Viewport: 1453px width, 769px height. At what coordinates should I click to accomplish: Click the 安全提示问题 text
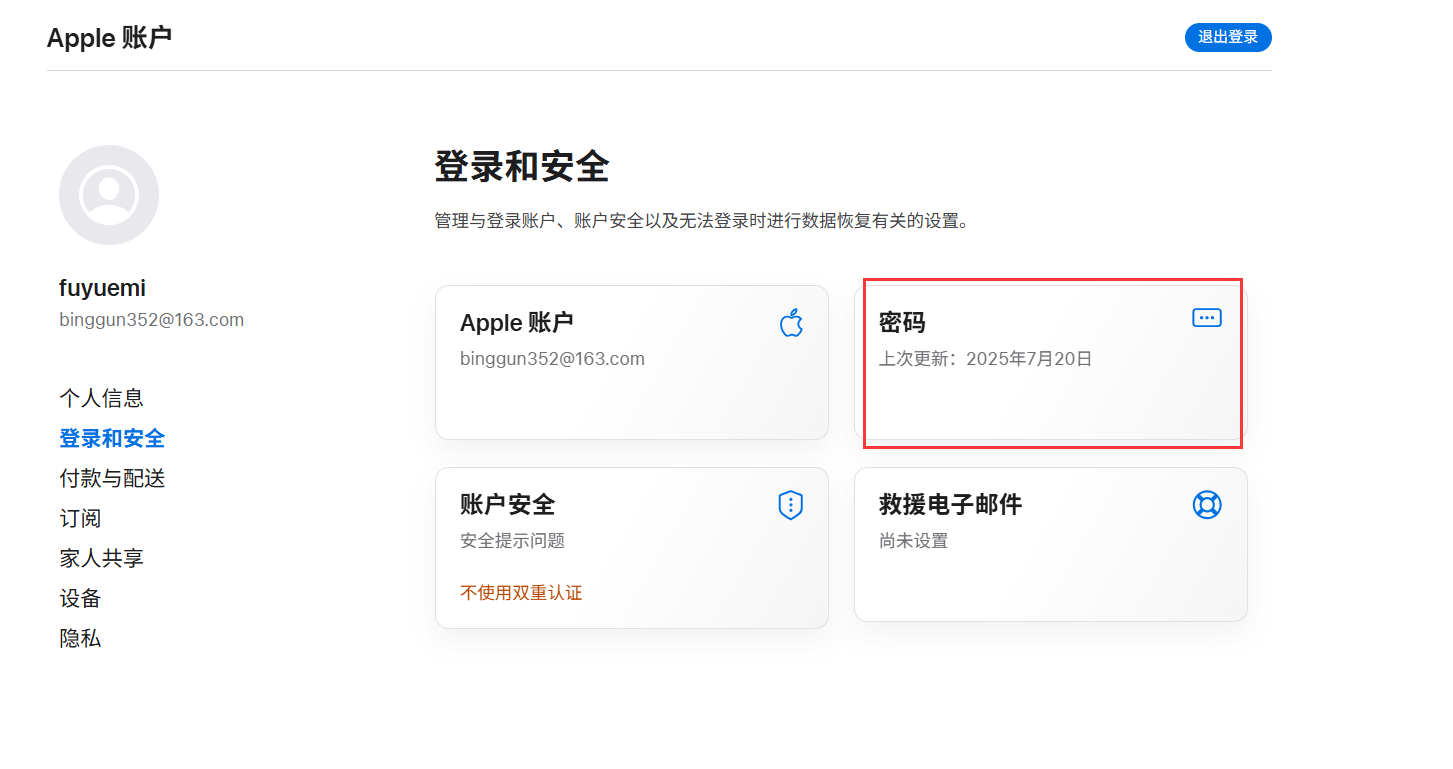point(512,541)
